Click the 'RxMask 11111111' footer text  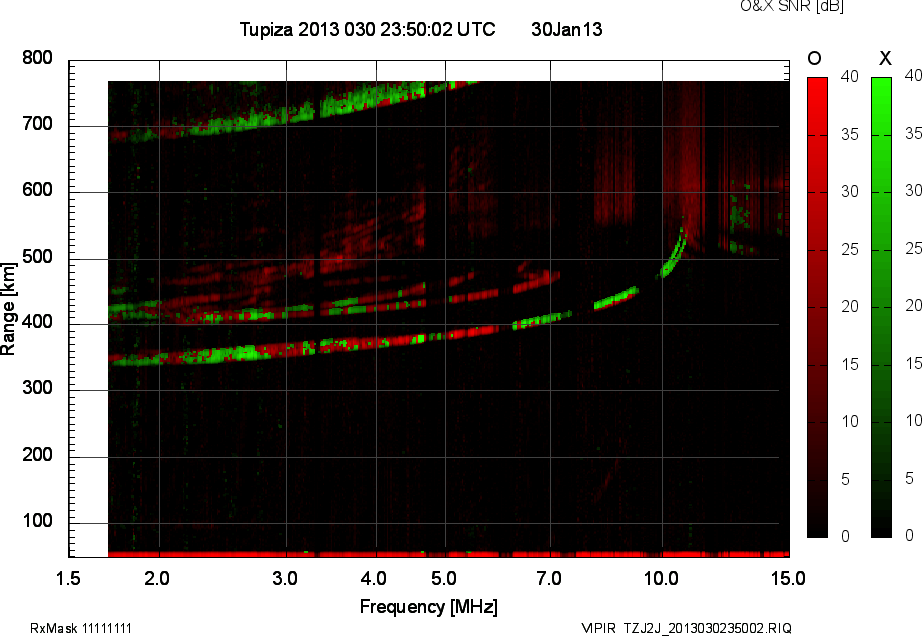point(81,628)
